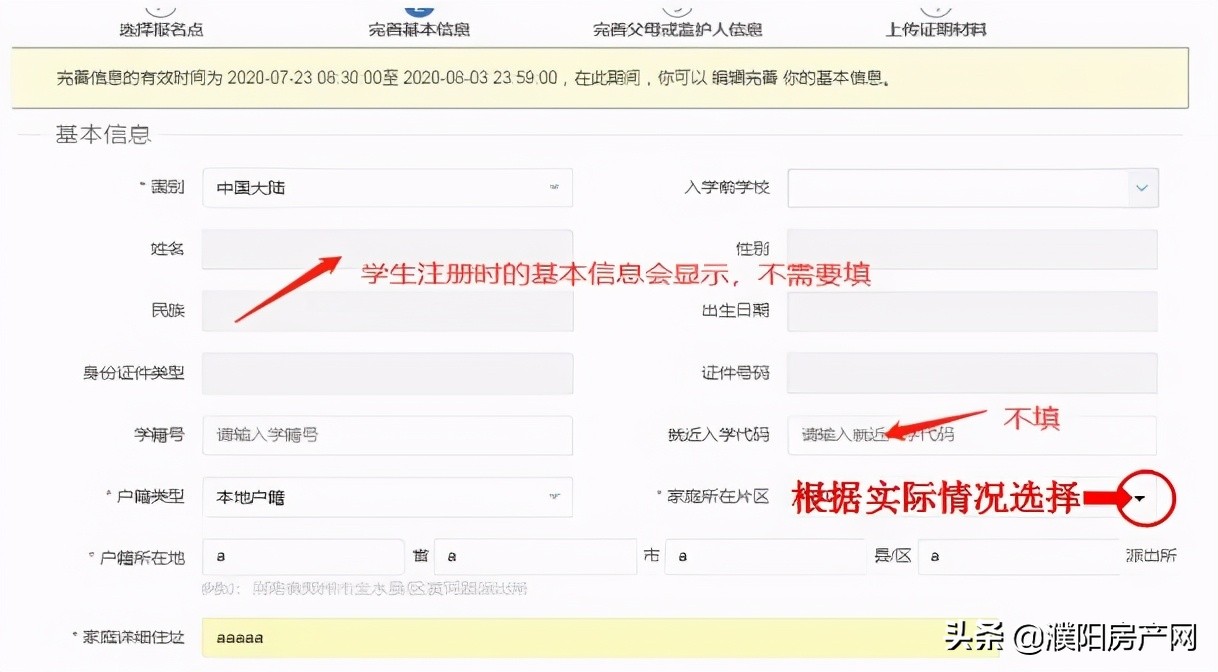
Task: Open the 户籍类型 dropdown showing 本地户籍
Action: [387, 497]
